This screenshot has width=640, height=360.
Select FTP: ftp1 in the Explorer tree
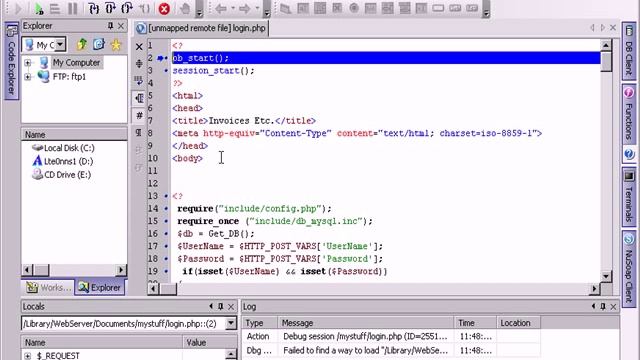tap(69, 76)
